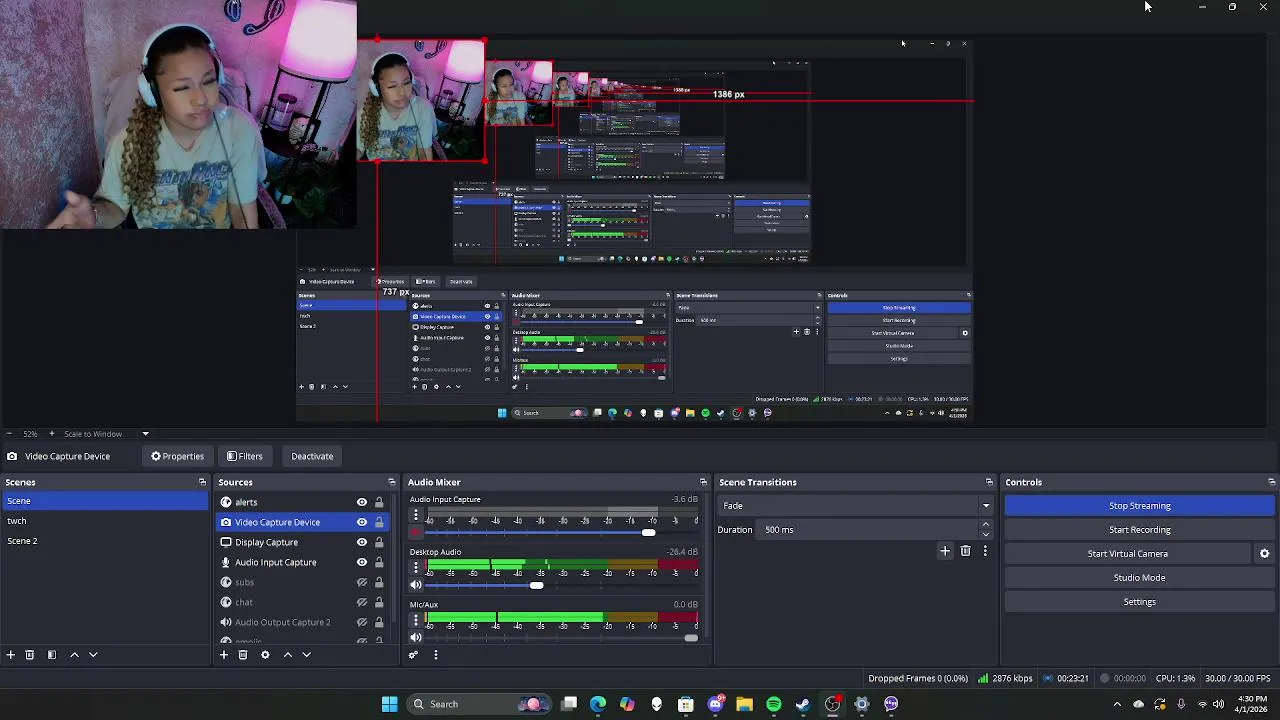1280x720 pixels.
Task: Add a scene transition with plus icon
Action: (x=945, y=551)
